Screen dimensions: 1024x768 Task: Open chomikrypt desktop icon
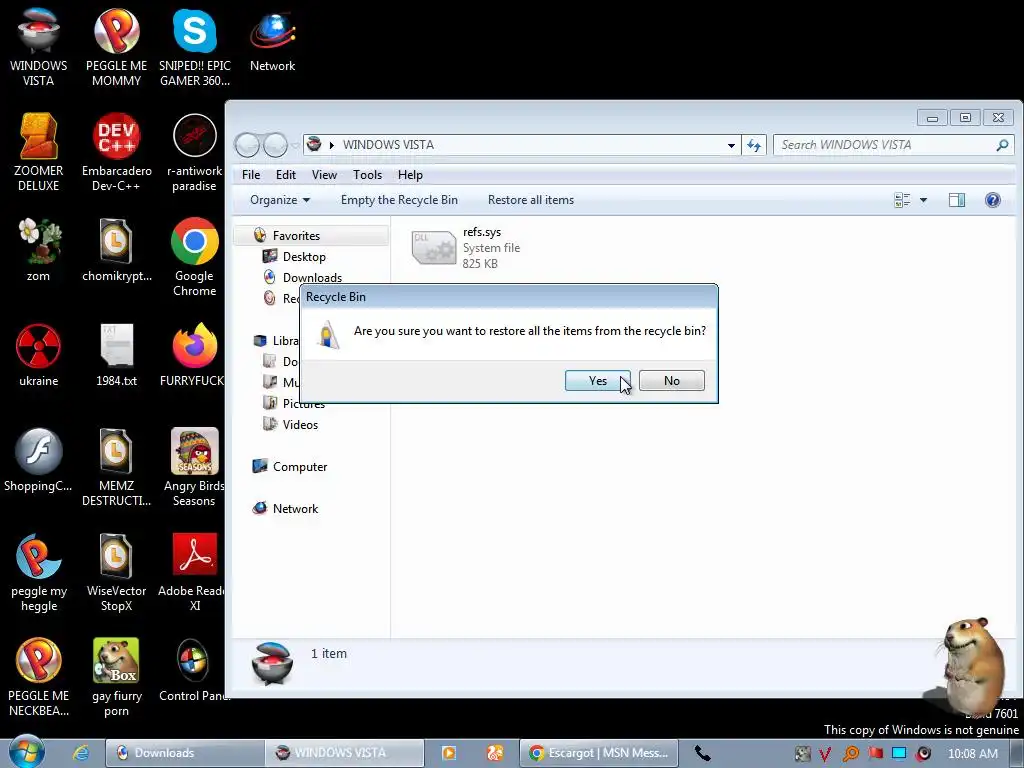click(116, 249)
